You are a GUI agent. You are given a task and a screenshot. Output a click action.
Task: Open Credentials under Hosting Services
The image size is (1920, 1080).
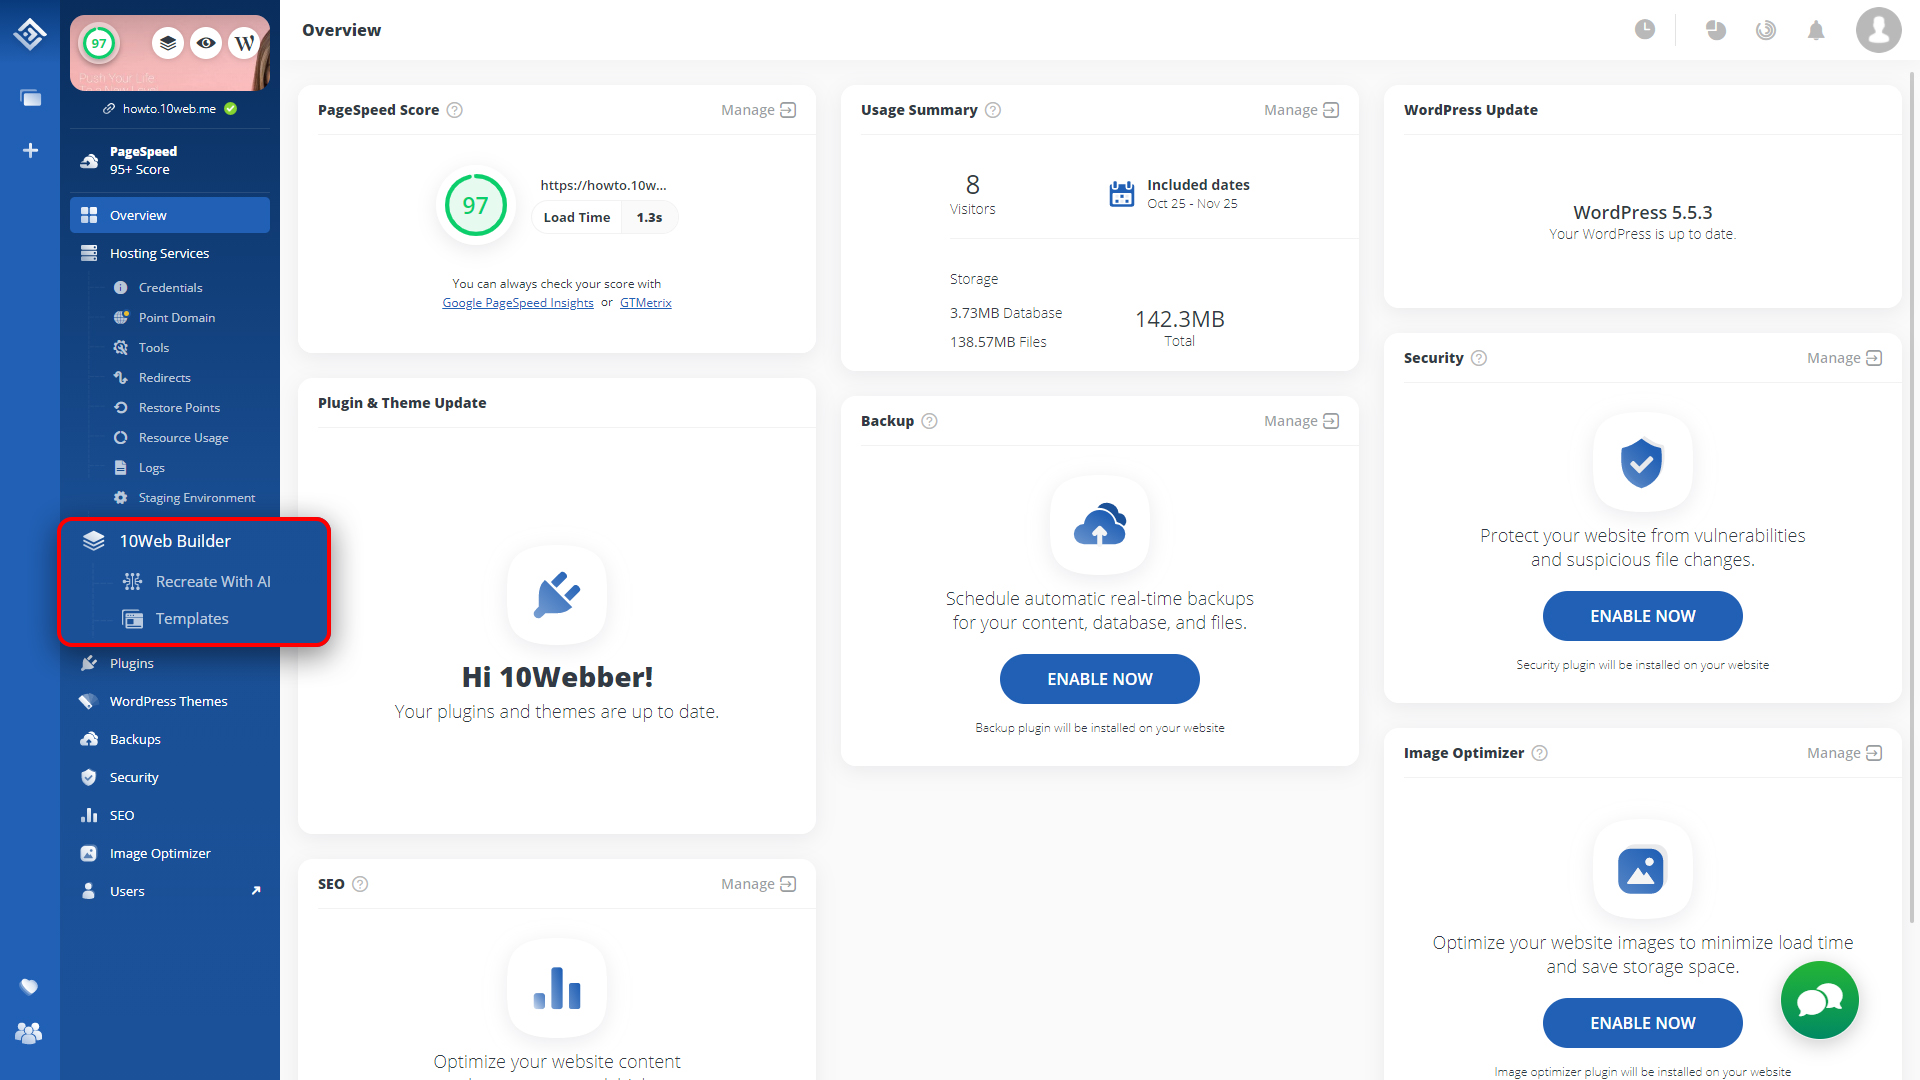(170, 287)
